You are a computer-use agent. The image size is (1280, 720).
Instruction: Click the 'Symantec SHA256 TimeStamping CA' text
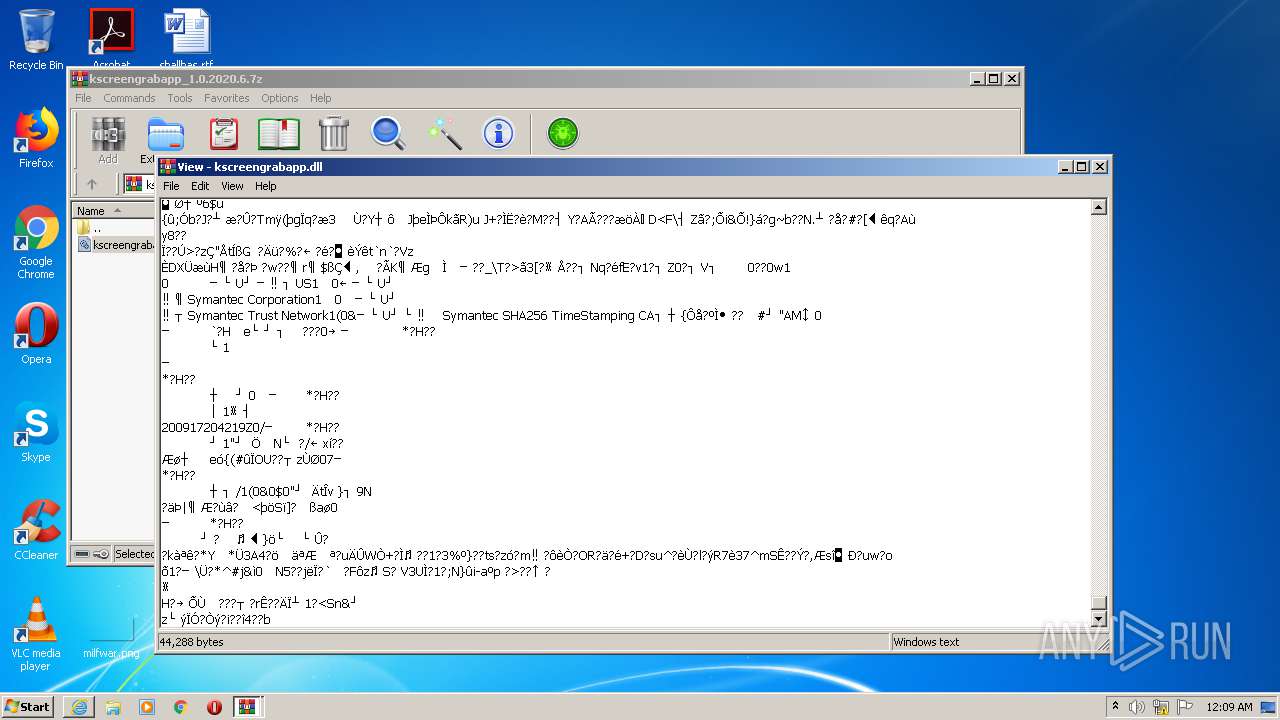click(x=550, y=315)
